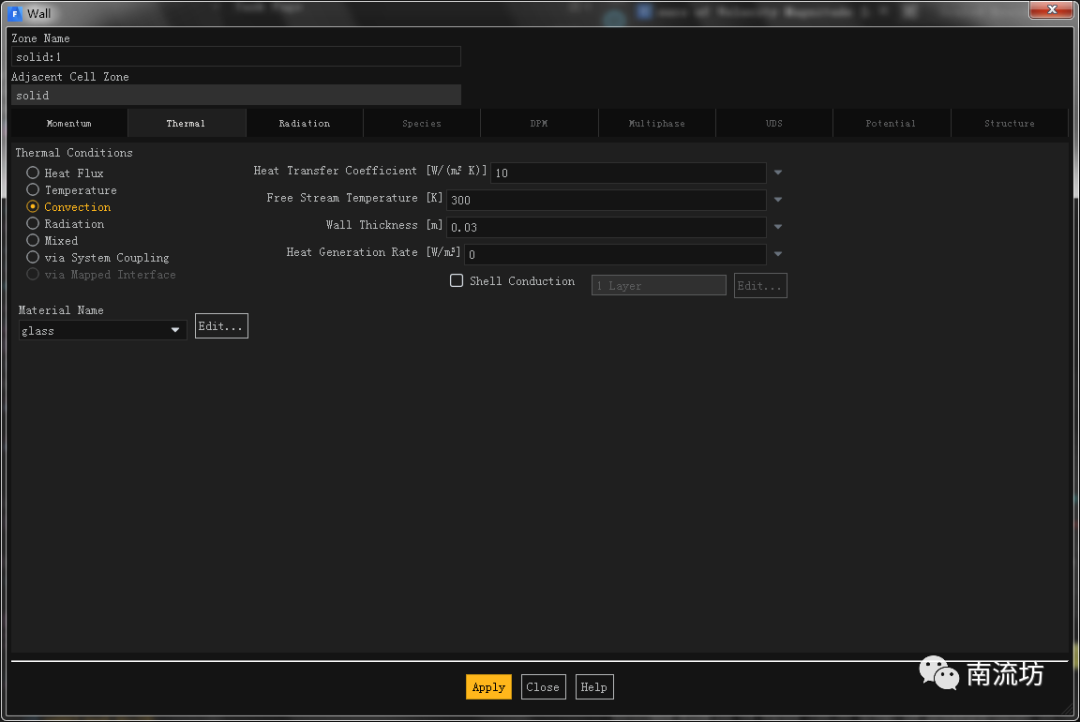Open the Material Name glass dropdown
Image resolution: width=1080 pixels, height=722 pixels.
(x=102, y=331)
